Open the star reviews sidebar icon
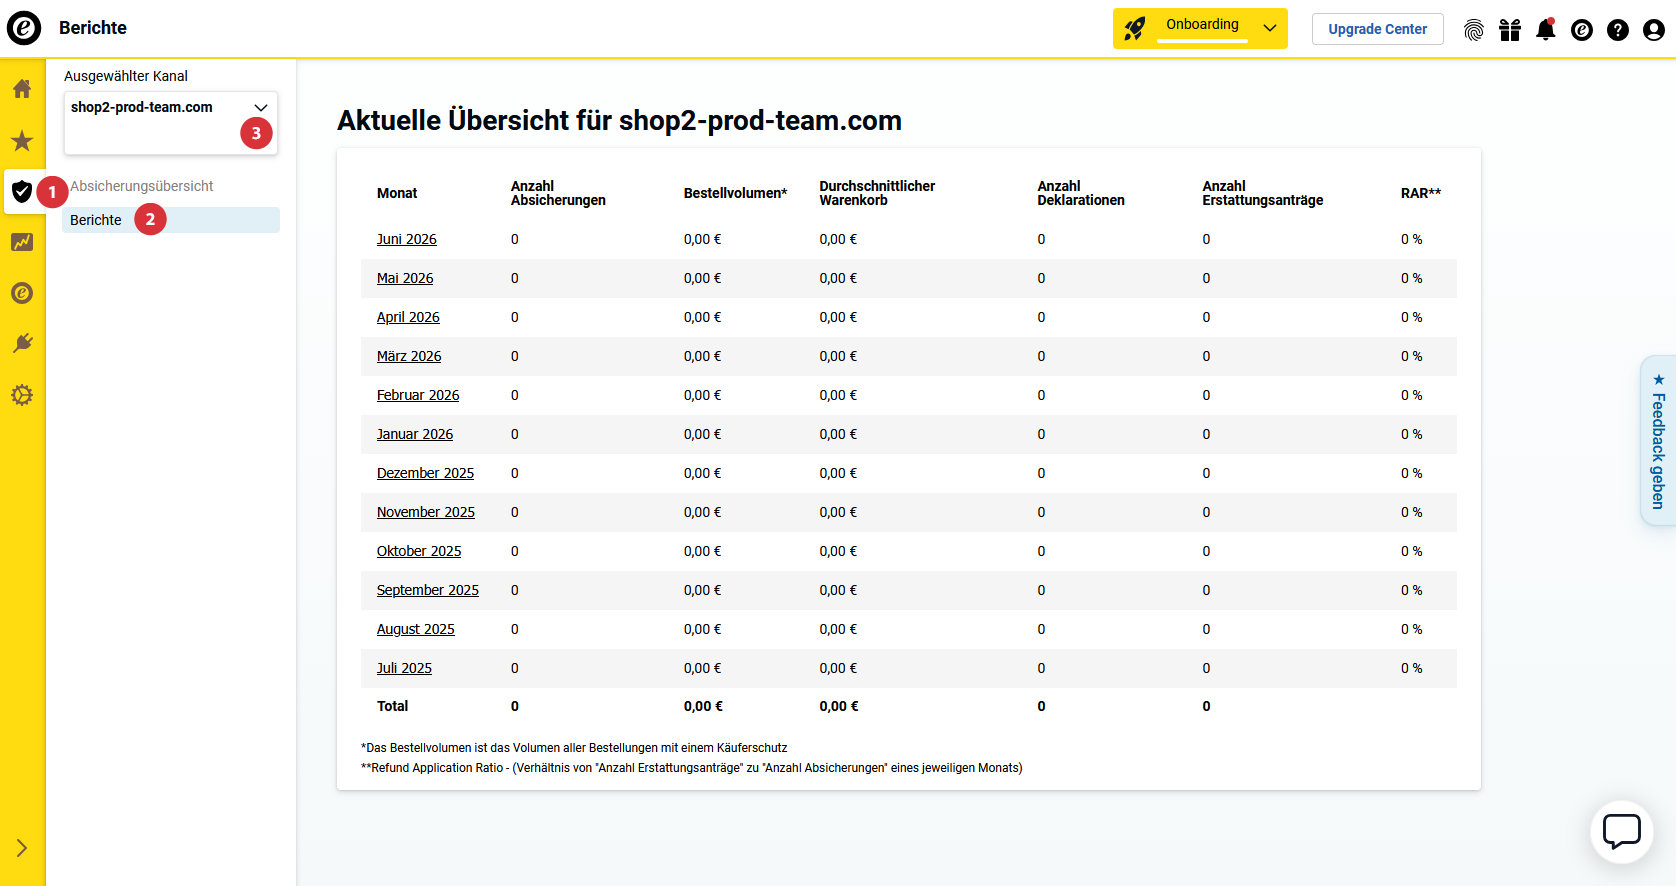 click(22, 140)
